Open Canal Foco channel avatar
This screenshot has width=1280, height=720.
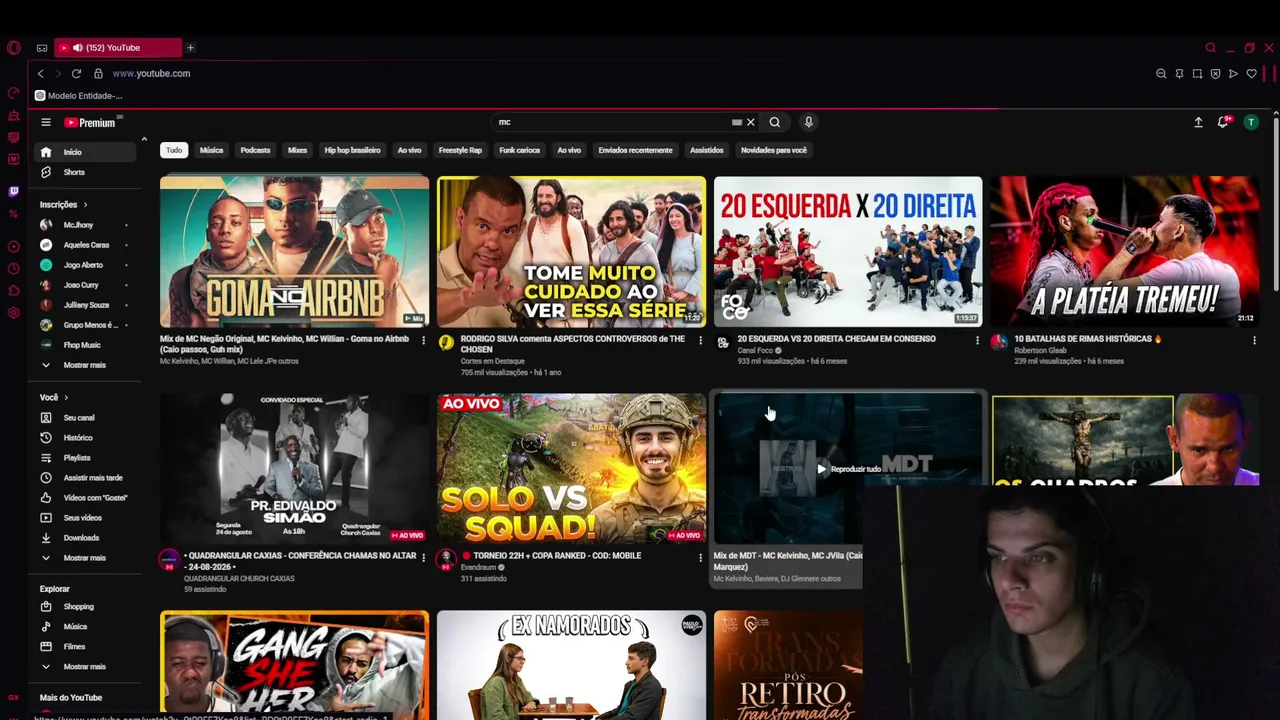723,342
